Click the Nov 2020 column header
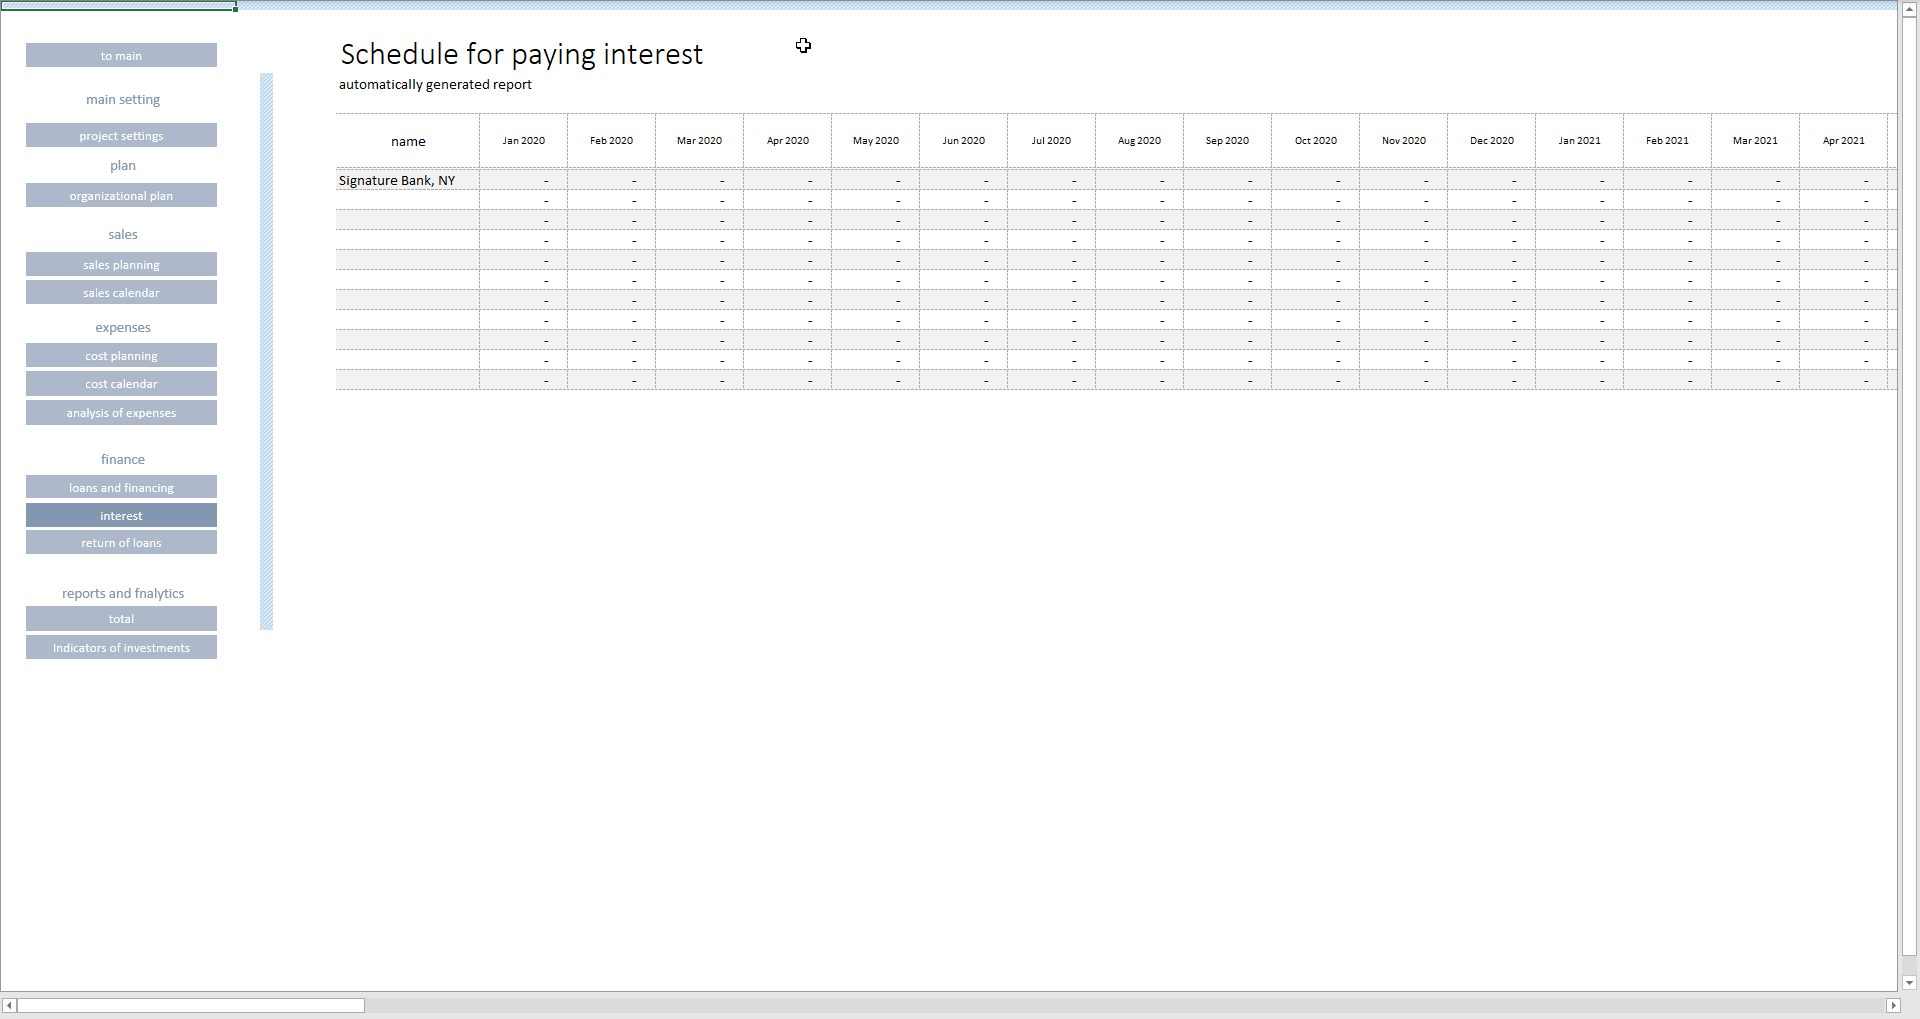The height and width of the screenshot is (1019, 1920). click(x=1404, y=141)
